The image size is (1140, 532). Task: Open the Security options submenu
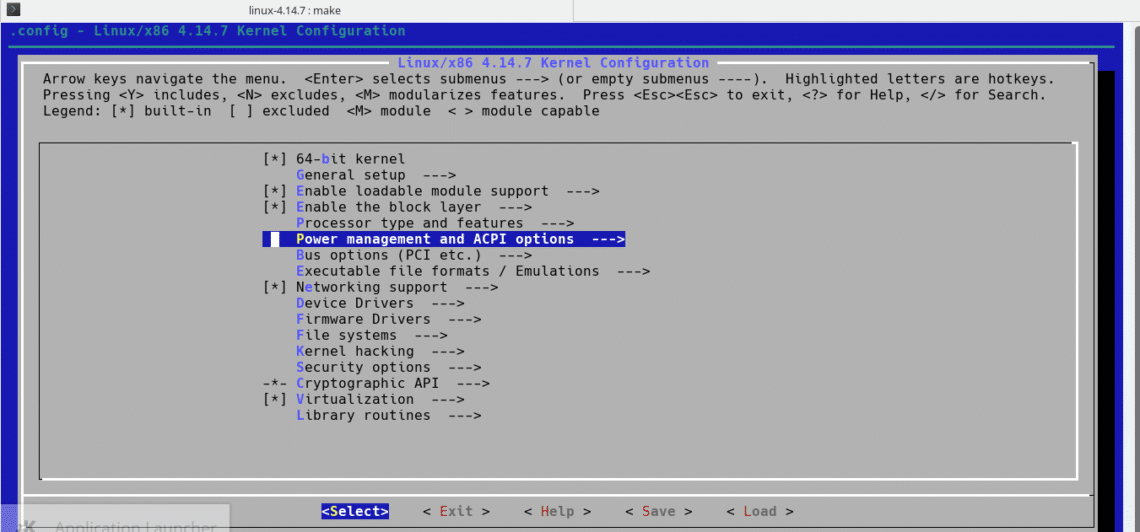click(x=389, y=368)
